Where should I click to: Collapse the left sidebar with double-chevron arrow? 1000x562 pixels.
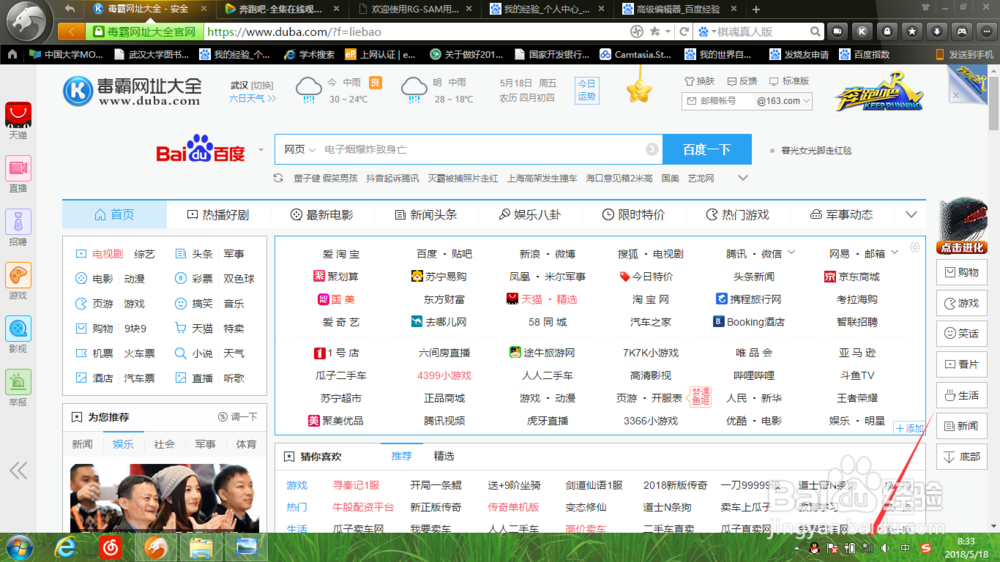[18, 471]
